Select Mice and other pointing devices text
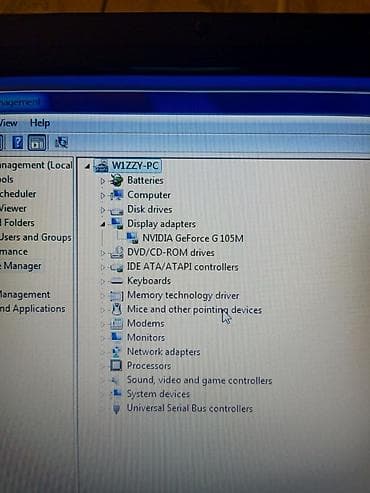370x493 pixels. tap(194, 310)
